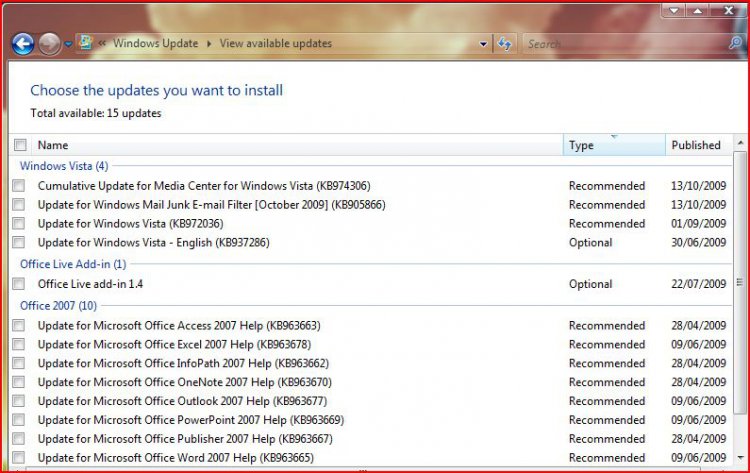Select Windows Update in the breadcrumb
The height and width of the screenshot is (473, 750).
155,43
